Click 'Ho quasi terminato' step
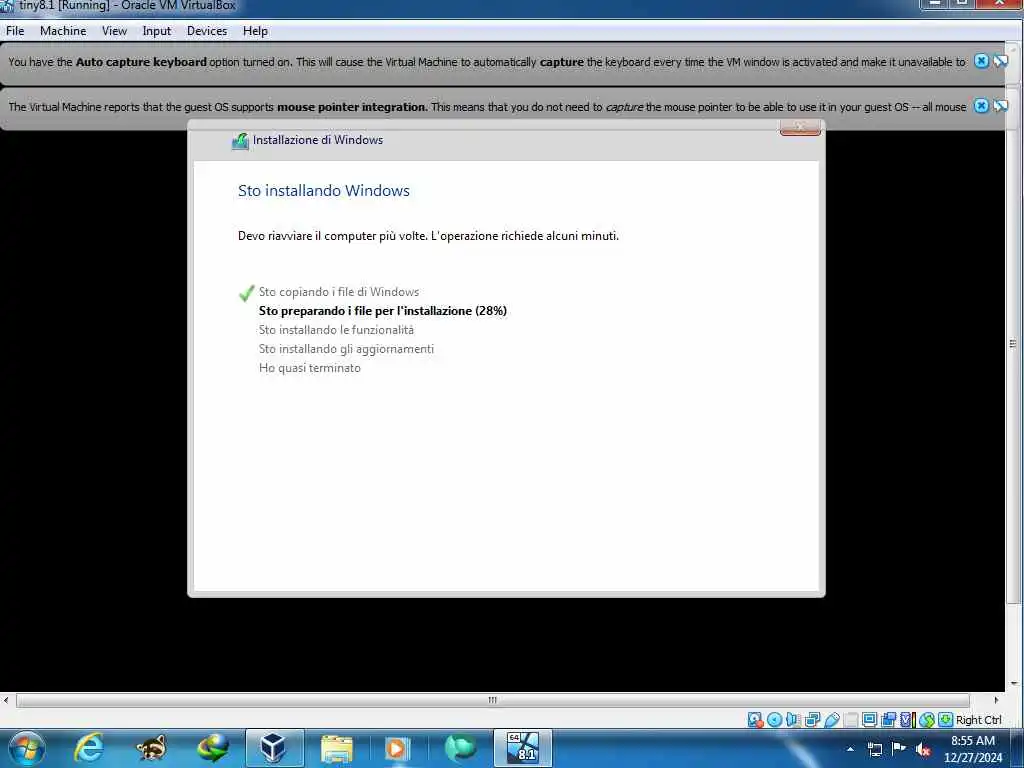 click(310, 368)
